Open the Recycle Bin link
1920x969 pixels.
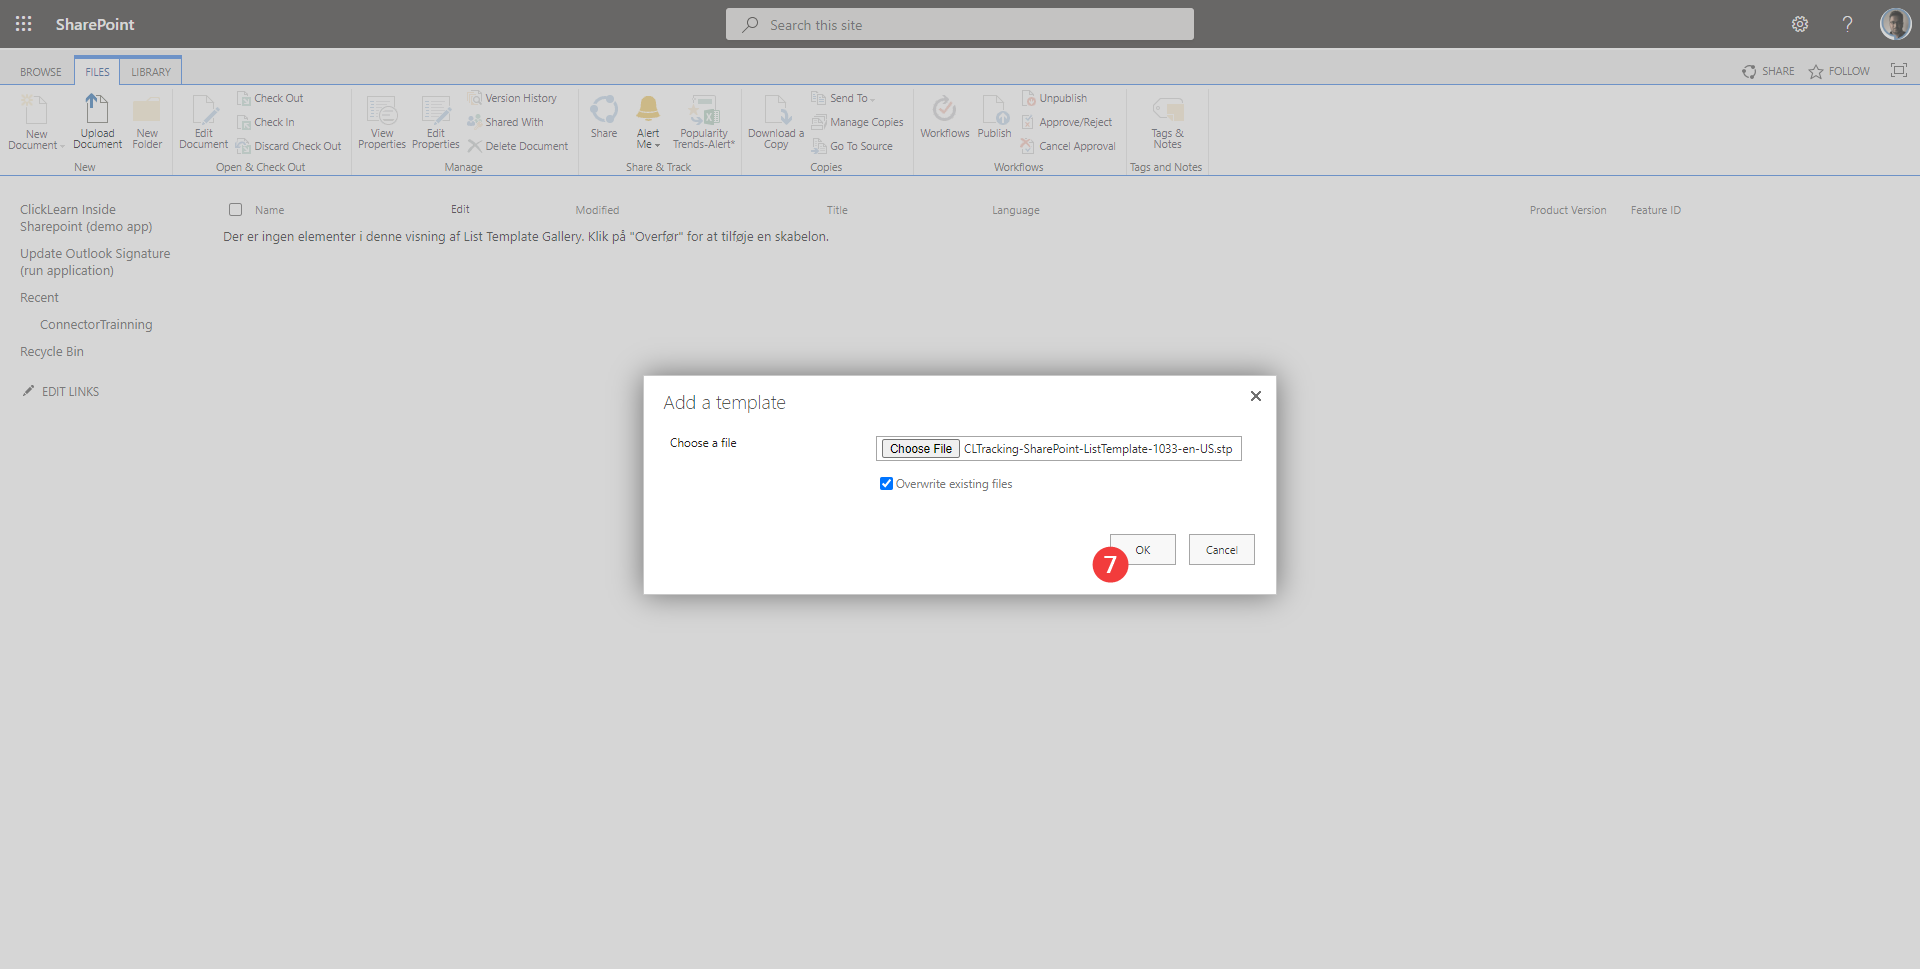[52, 352]
